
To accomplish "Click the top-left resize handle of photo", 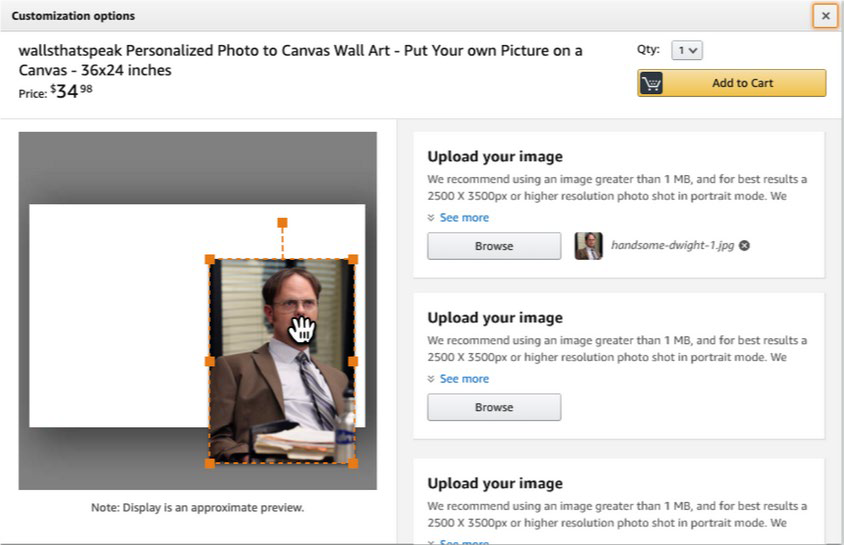I will [210, 260].
